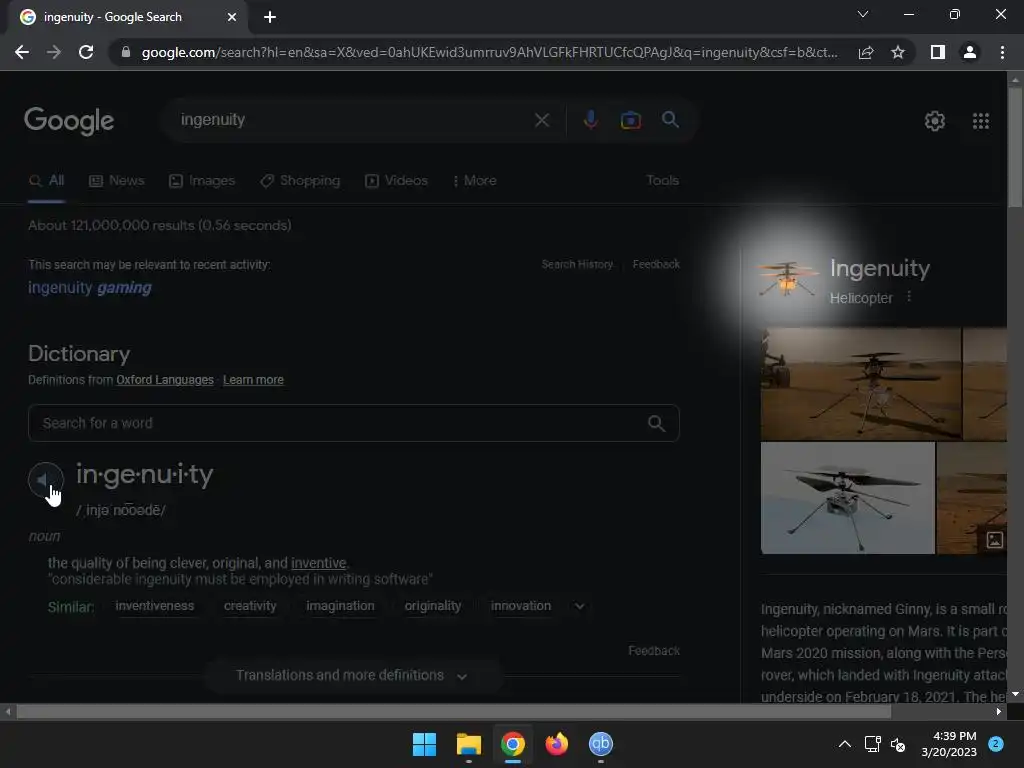Send feedback under dictionary card
Screen dimensions: 1024x768
click(x=654, y=650)
